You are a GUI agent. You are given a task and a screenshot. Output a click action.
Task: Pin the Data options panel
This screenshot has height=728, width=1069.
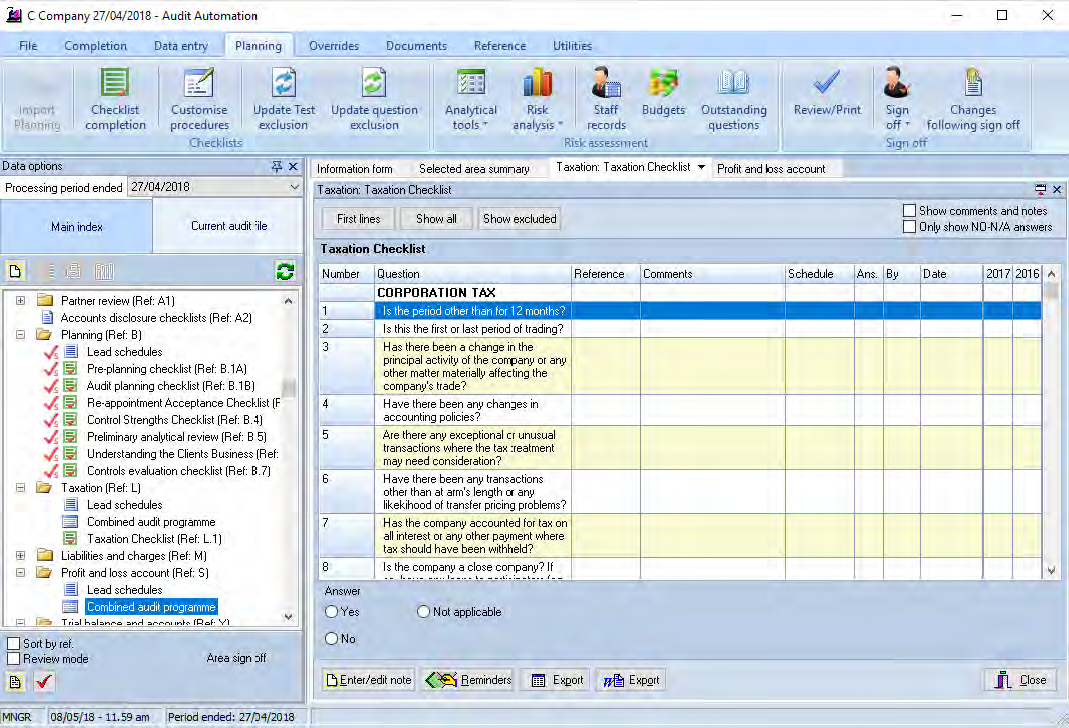[277, 166]
